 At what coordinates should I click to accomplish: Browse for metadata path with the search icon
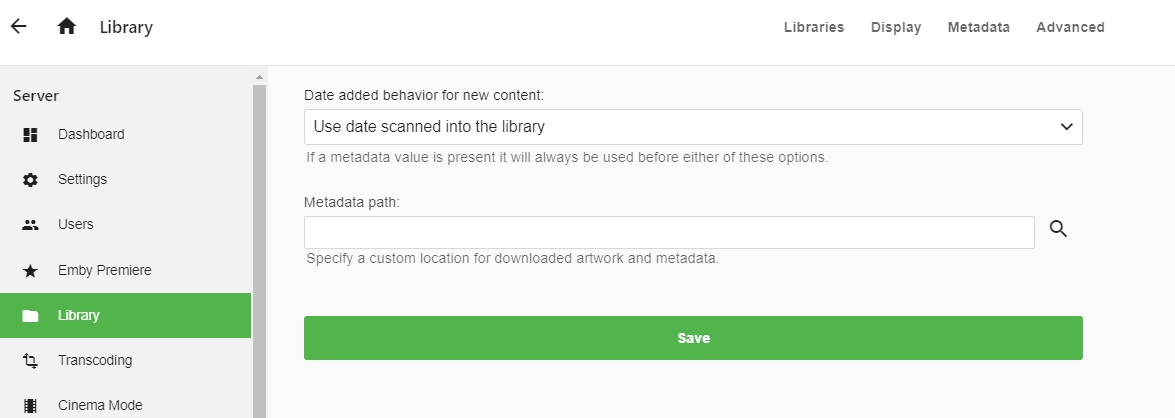tap(1059, 230)
